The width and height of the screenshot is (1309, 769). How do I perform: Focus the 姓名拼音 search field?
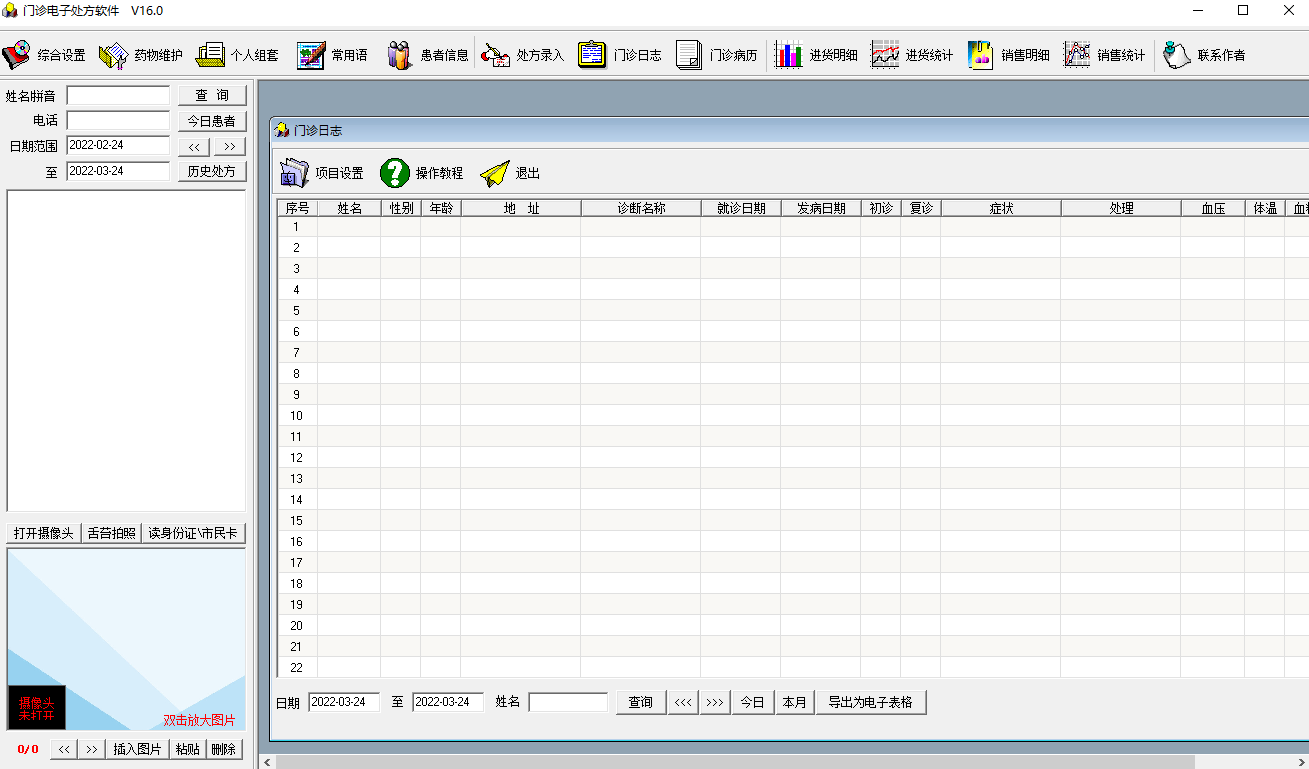tap(118, 96)
